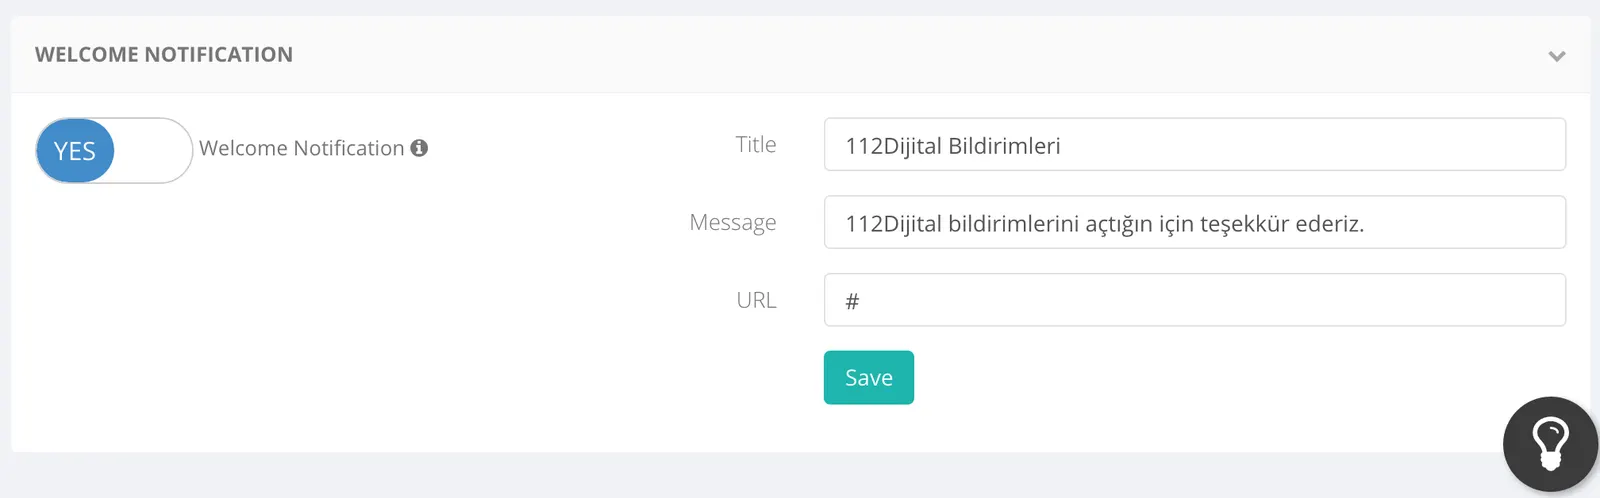
Task: Click the info icon beside Welcome Notification
Action: click(x=419, y=148)
